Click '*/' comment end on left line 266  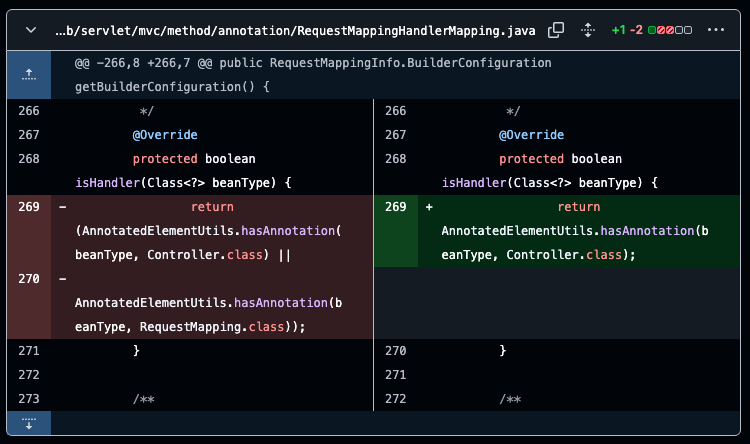pyautogui.click(x=146, y=111)
